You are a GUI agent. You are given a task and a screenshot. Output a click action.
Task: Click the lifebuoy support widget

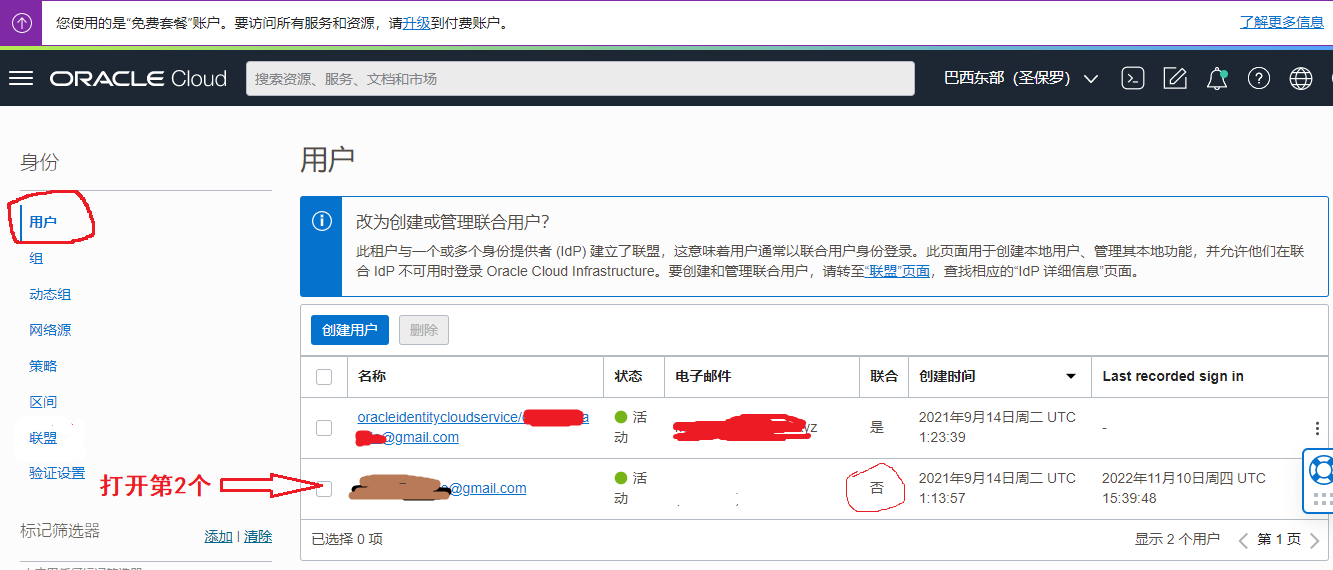[x=1321, y=468]
